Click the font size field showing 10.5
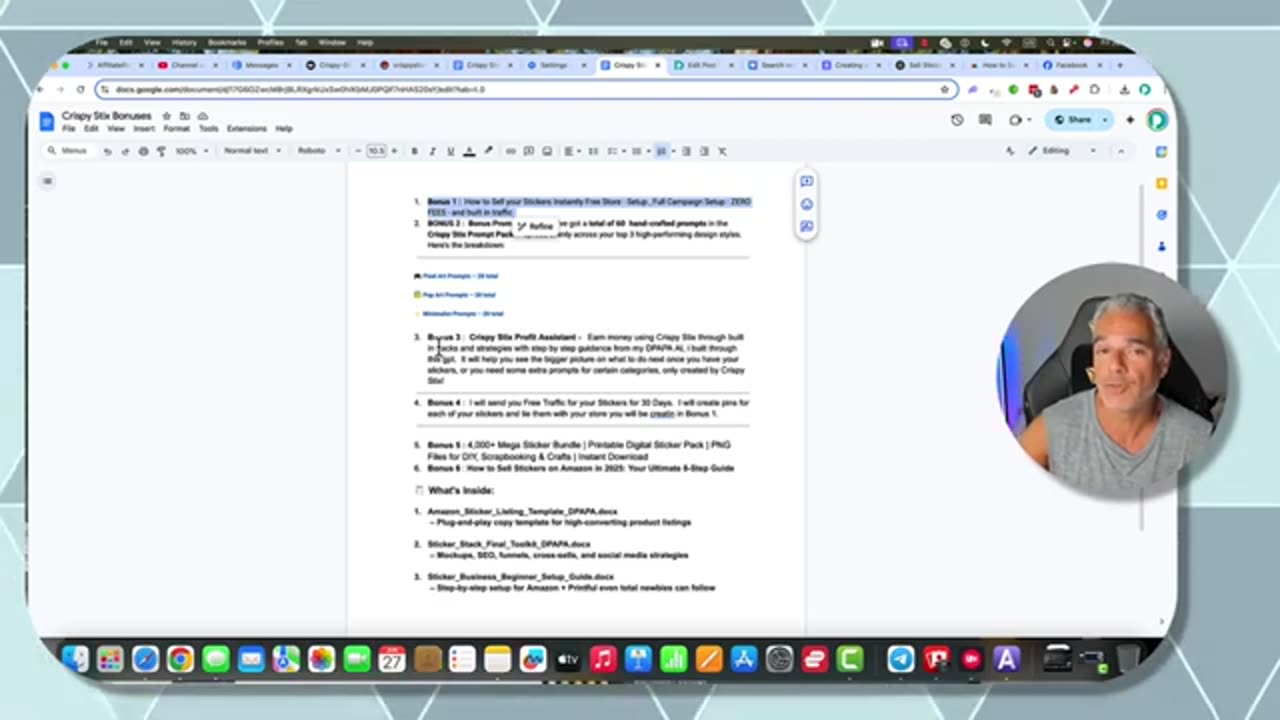1280x720 pixels. [x=376, y=151]
